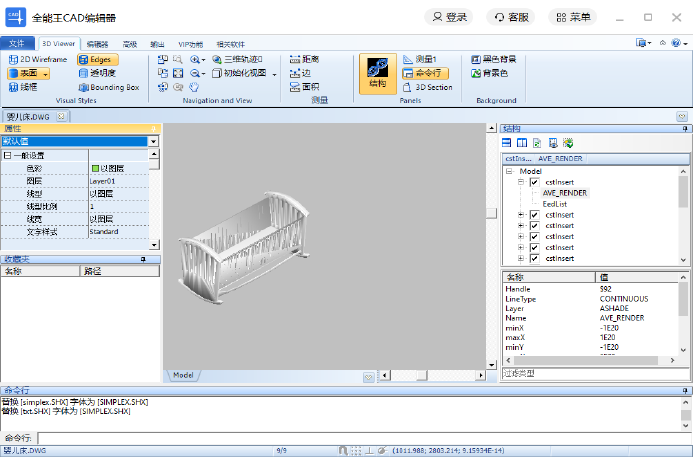Toggle the last visible cstInsert checkbox
The image size is (693, 457).
click(x=534, y=258)
